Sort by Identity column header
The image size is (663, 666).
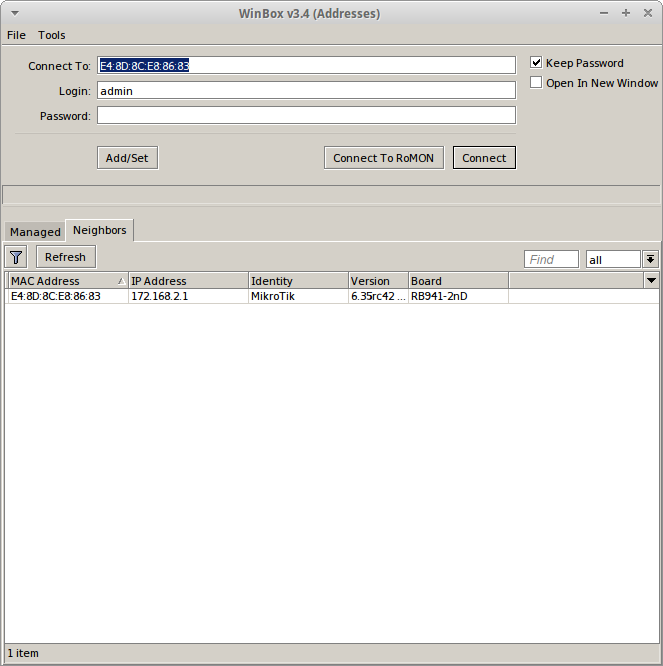(x=298, y=281)
